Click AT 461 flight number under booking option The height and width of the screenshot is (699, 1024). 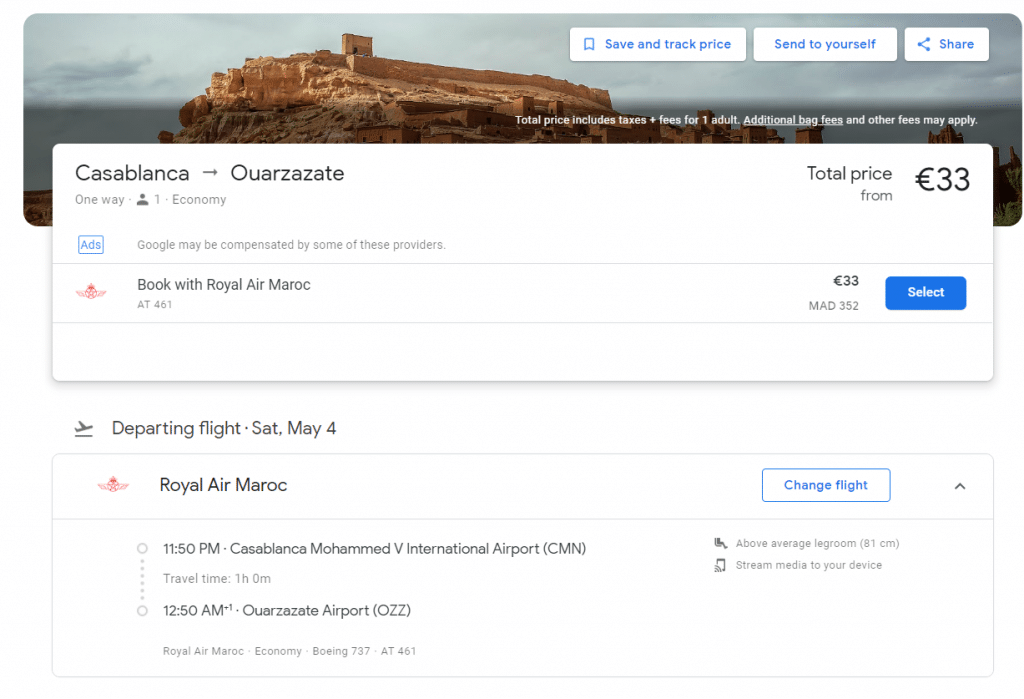(155, 304)
